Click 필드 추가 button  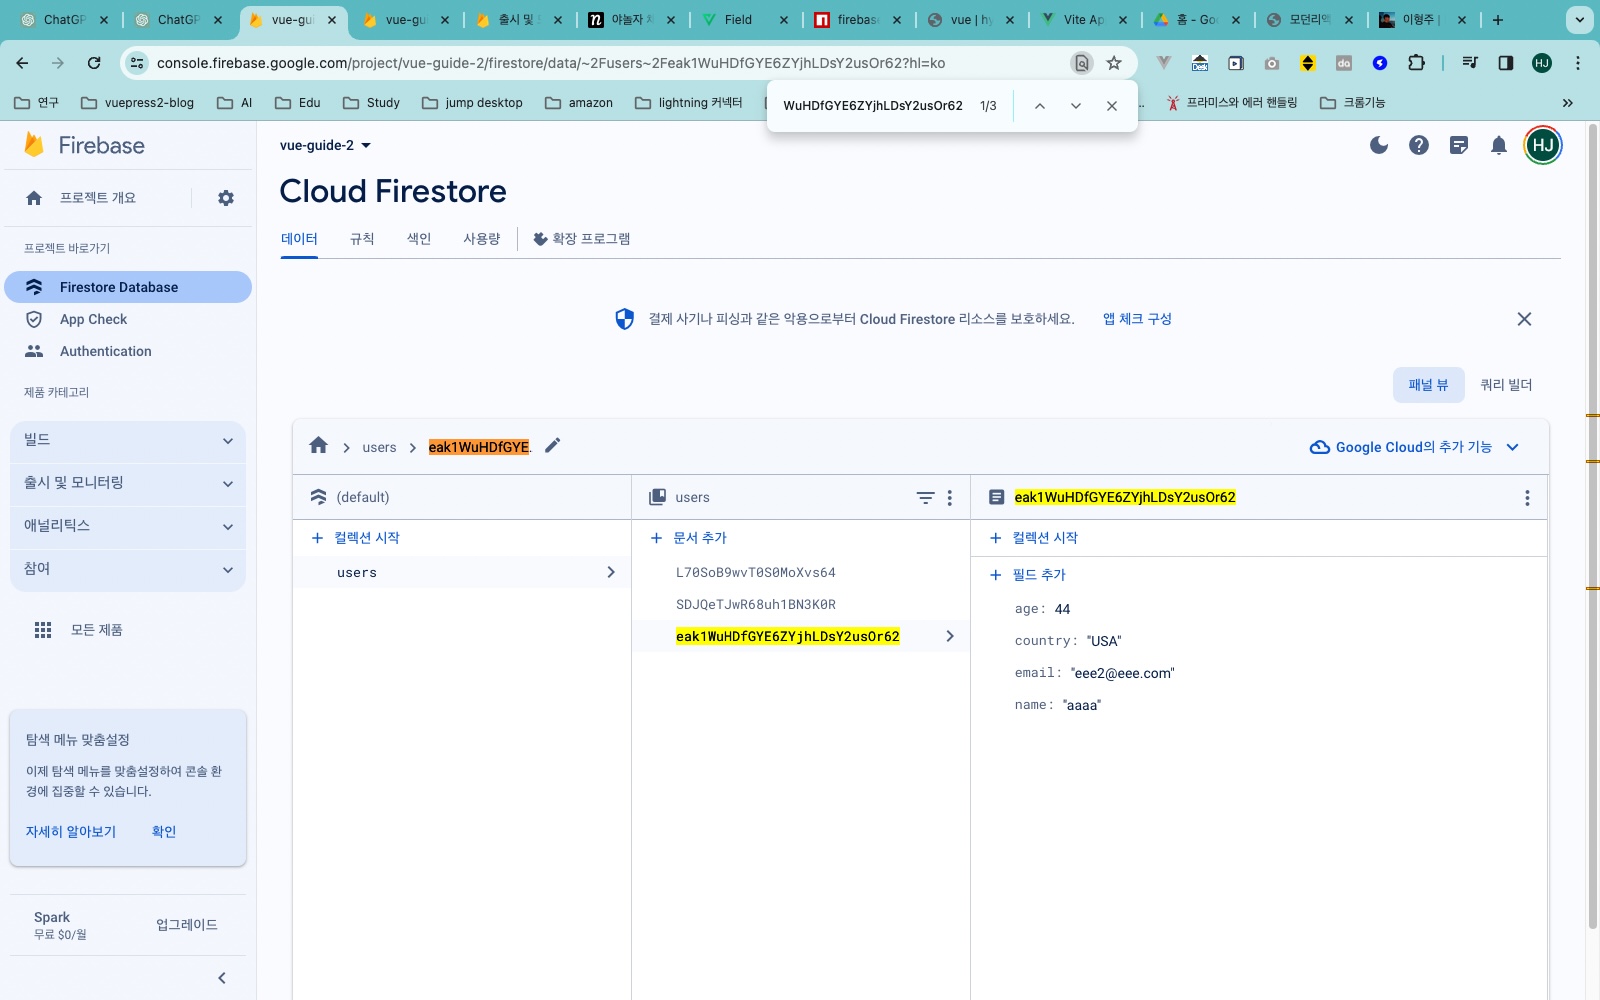pos(1028,575)
